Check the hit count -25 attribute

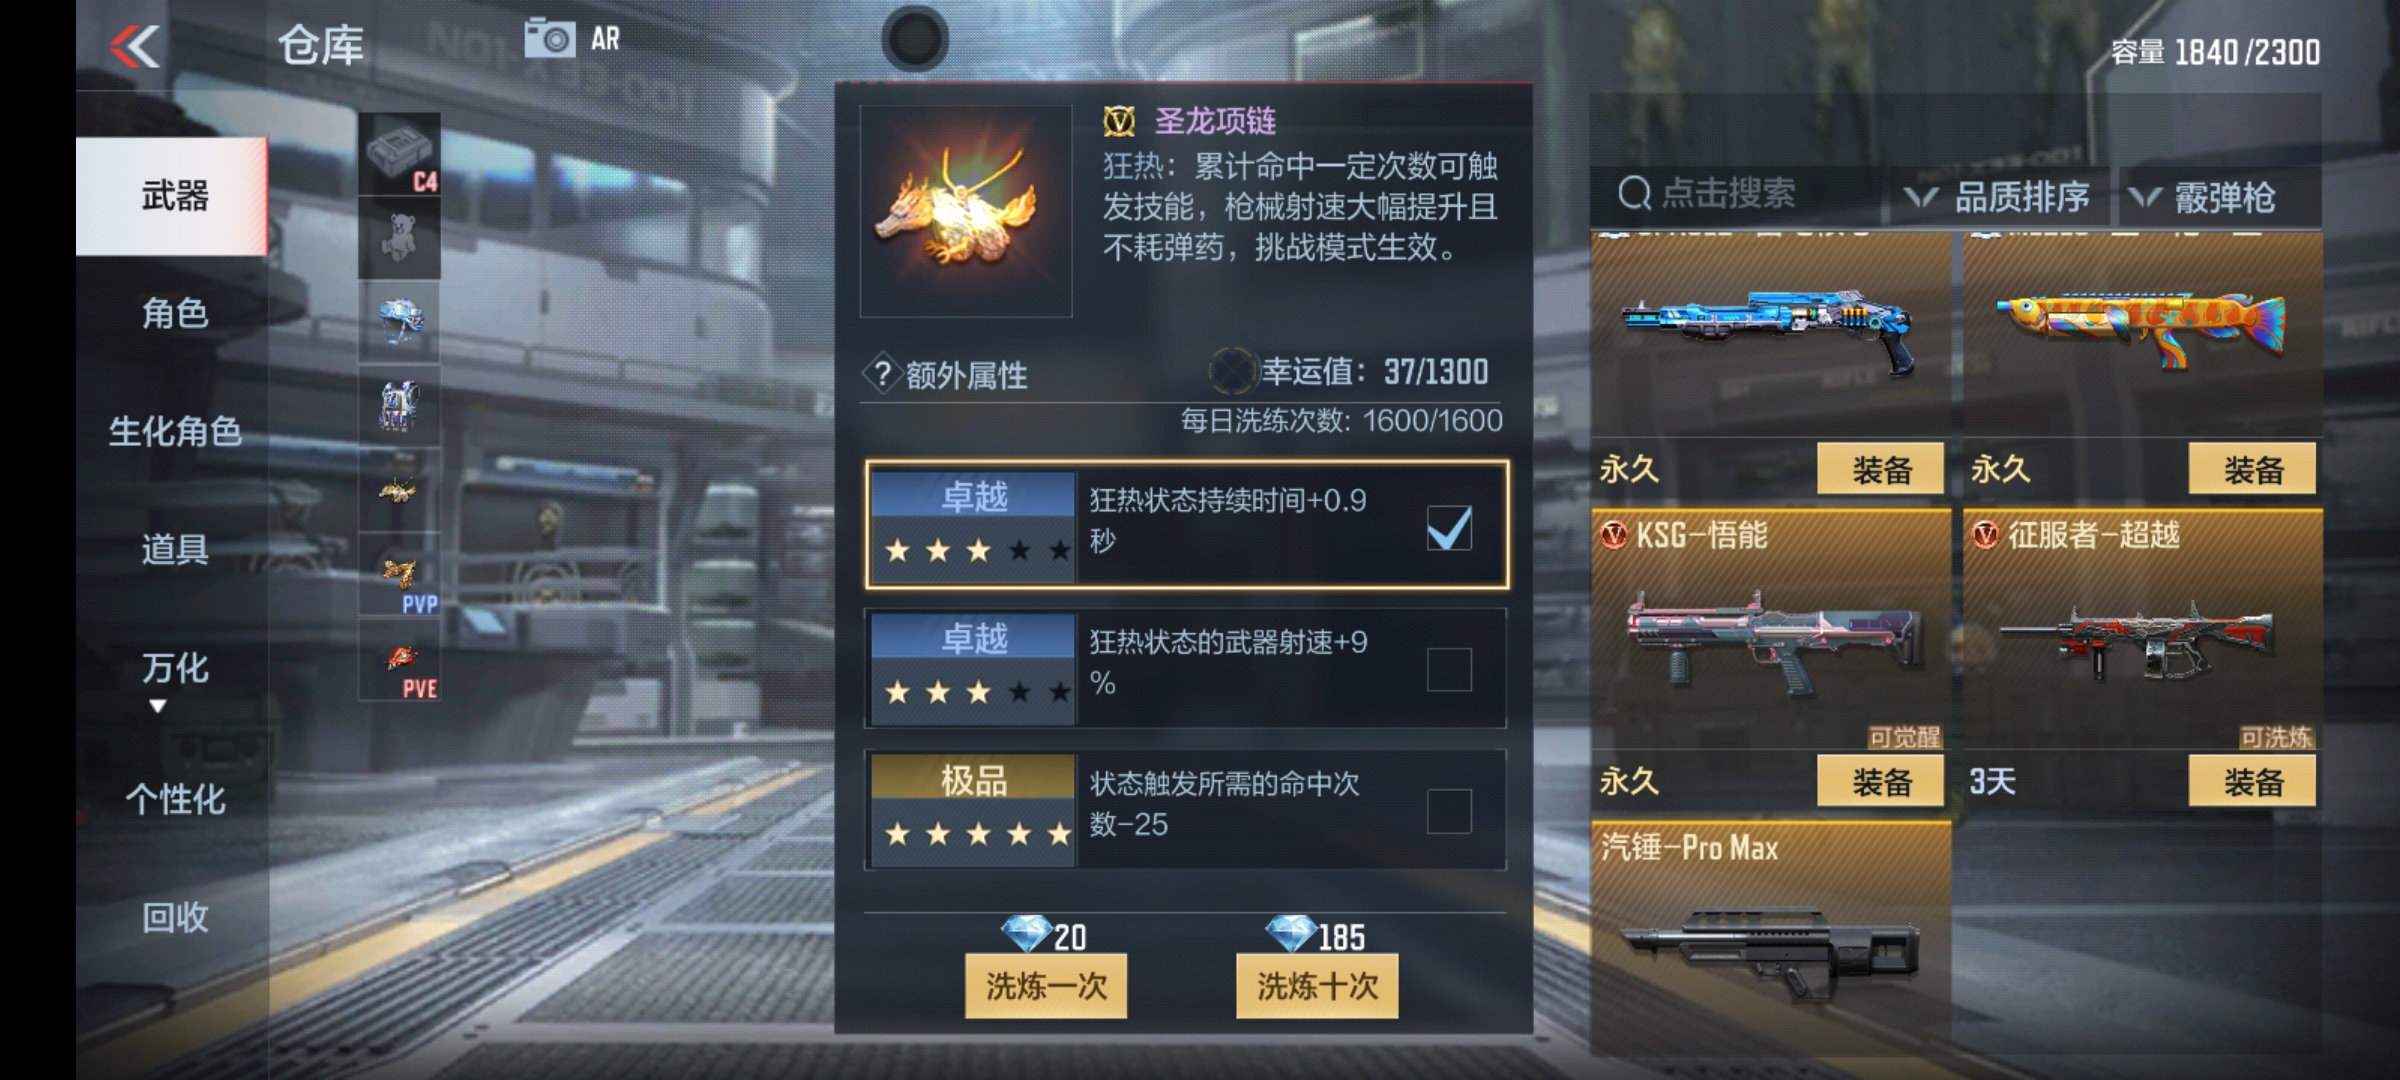tap(1449, 811)
